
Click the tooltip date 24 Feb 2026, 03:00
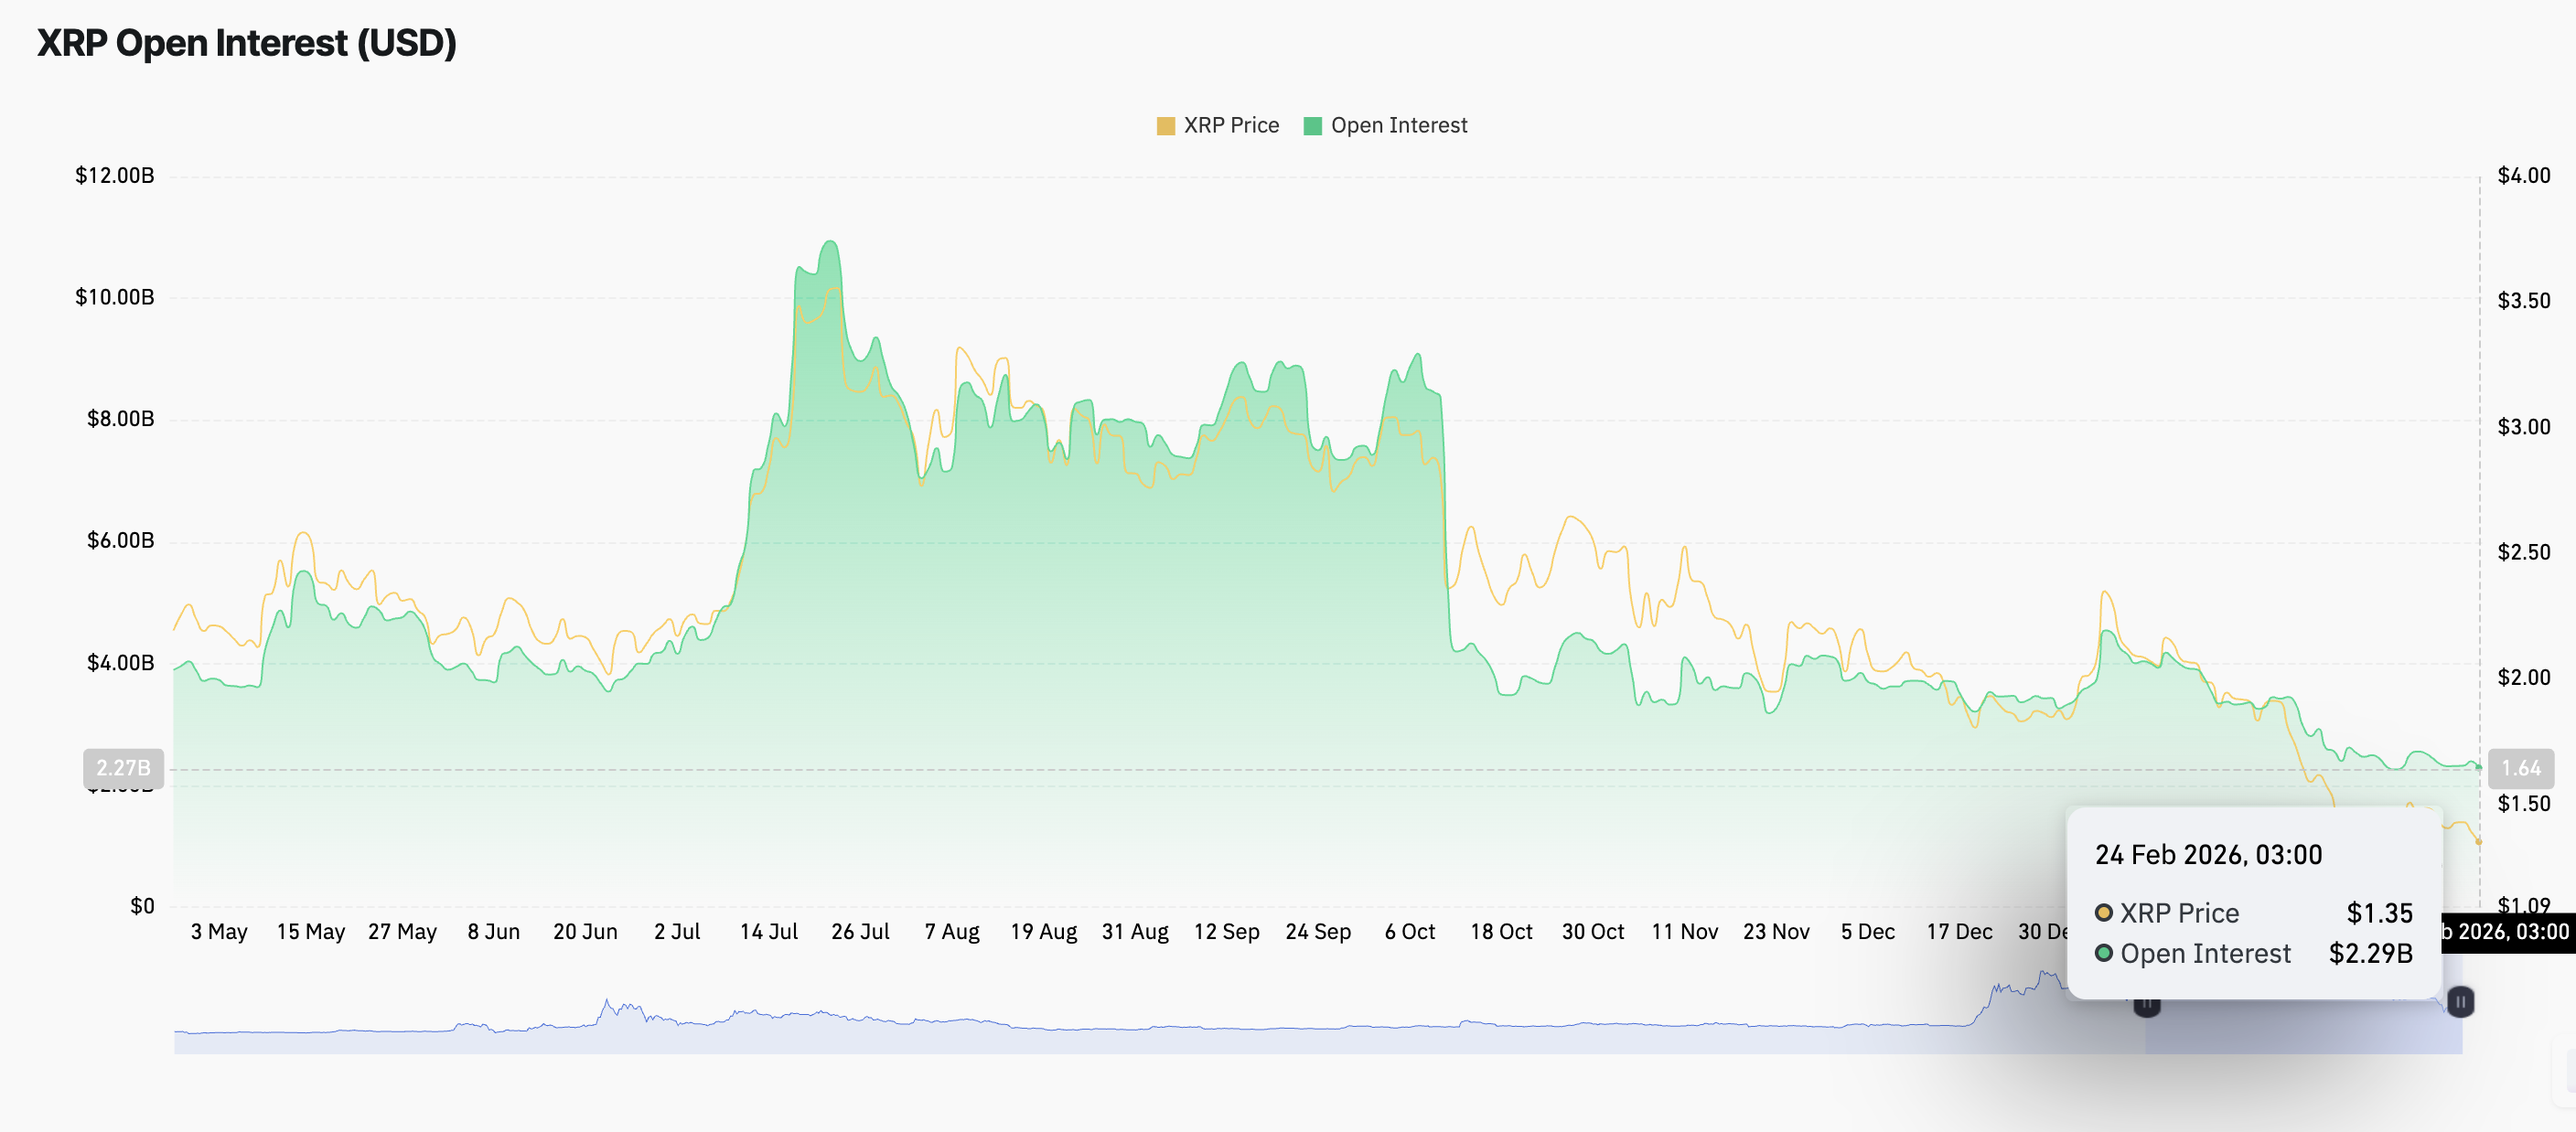(2208, 855)
